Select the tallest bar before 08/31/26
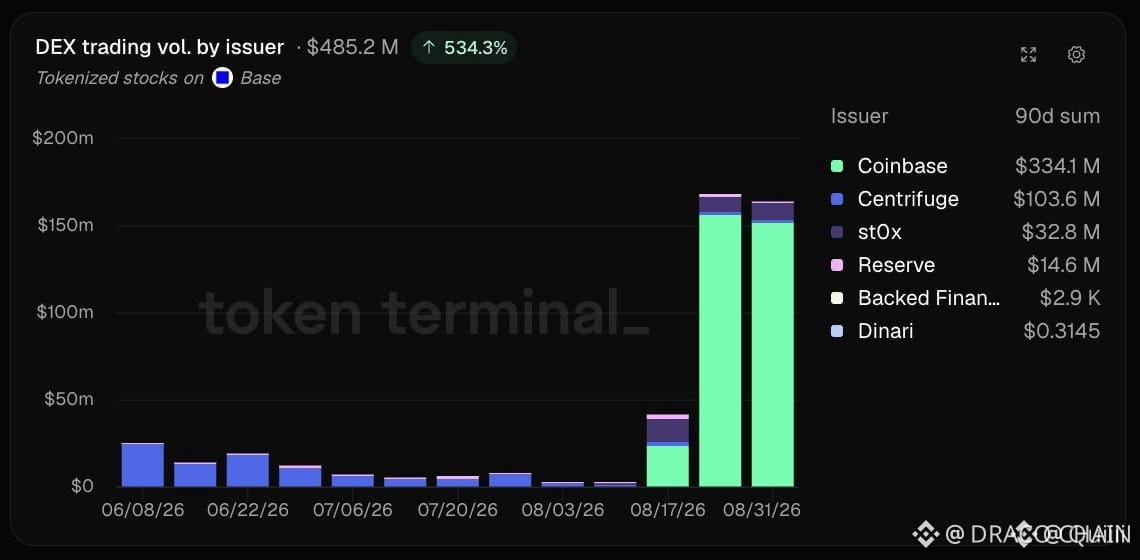Viewport: 1140px width, 560px height. coord(720,340)
